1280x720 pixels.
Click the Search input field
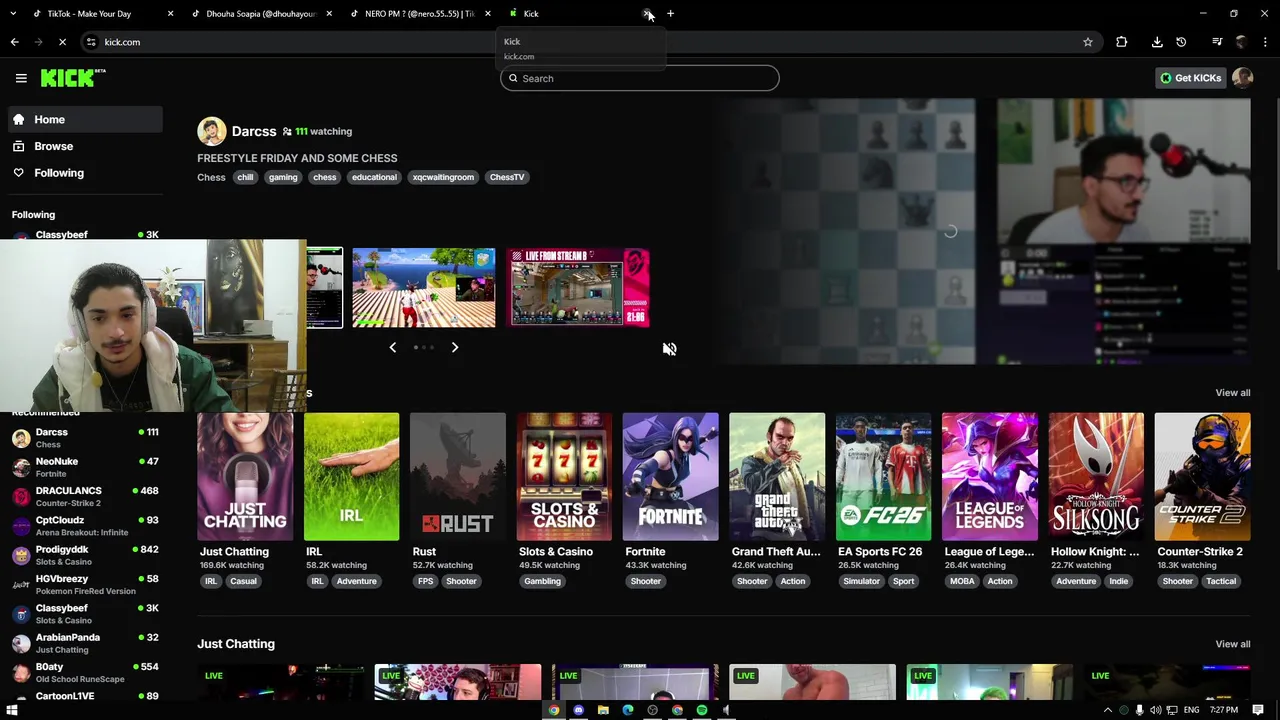[x=640, y=78]
